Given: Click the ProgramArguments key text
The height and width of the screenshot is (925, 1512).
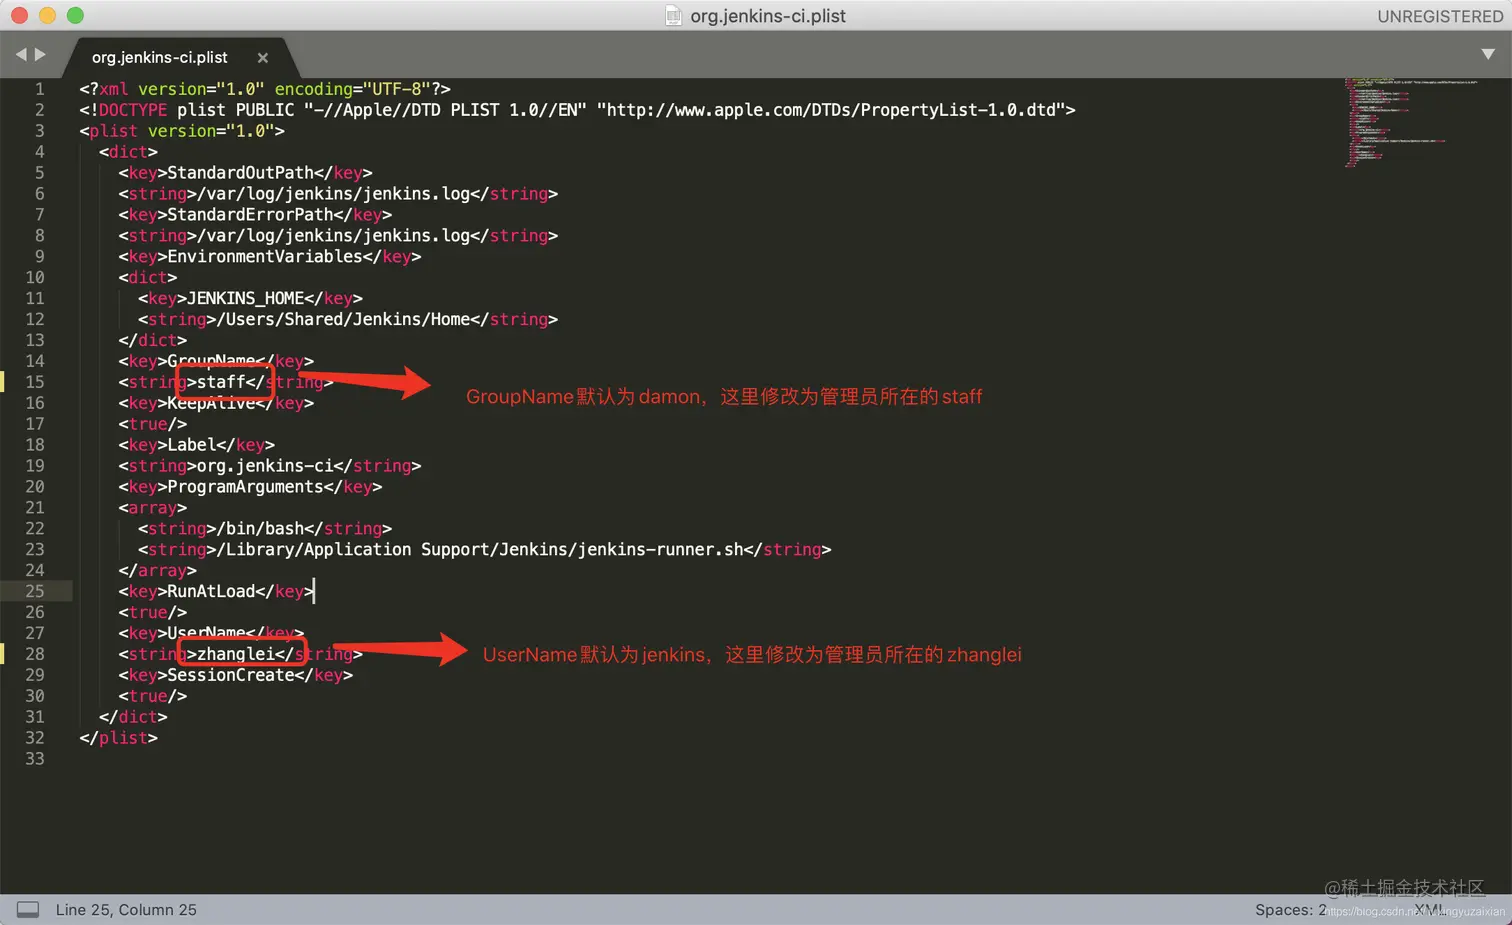Looking at the screenshot, I should [x=245, y=487].
